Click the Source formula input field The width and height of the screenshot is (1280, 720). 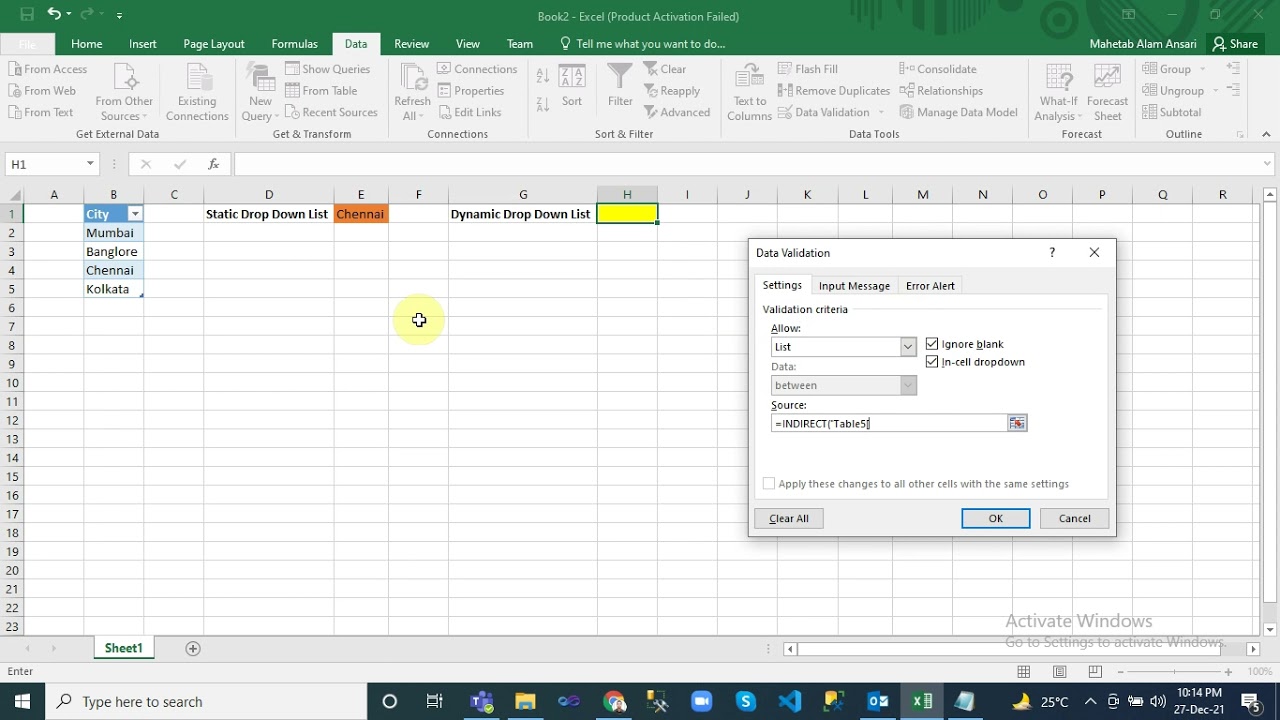tap(889, 424)
